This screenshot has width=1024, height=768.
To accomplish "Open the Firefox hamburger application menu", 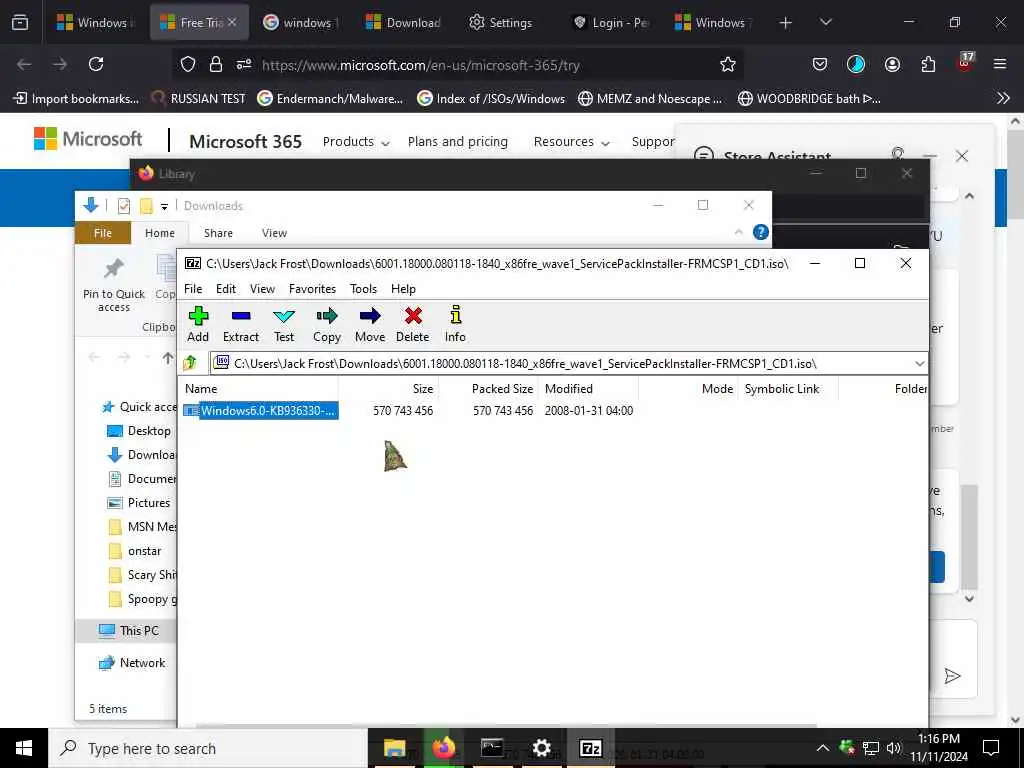I will point(999,64).
